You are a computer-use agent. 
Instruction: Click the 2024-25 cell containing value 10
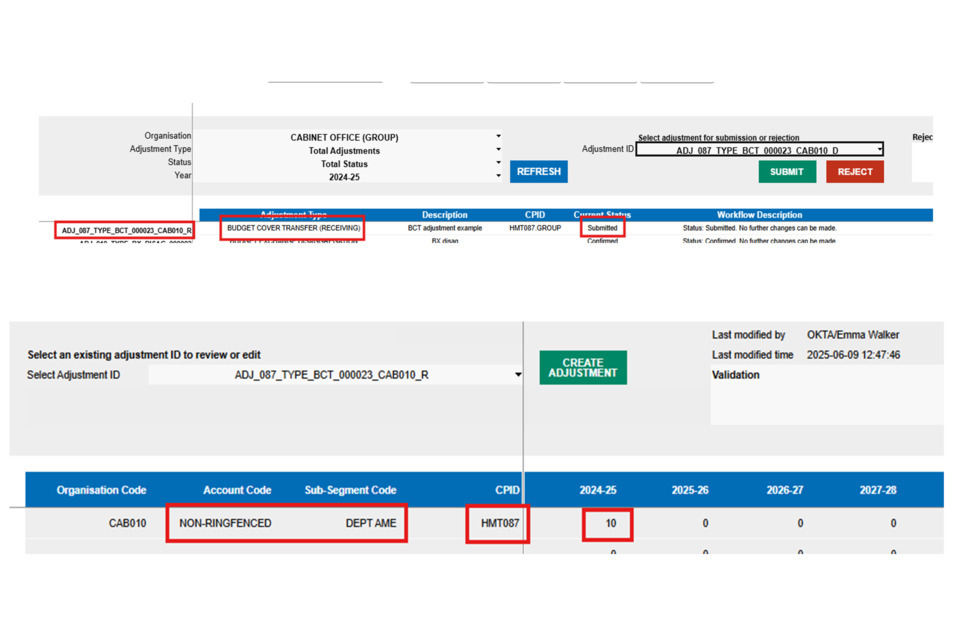pyautogui.click(x=609, y=523)
